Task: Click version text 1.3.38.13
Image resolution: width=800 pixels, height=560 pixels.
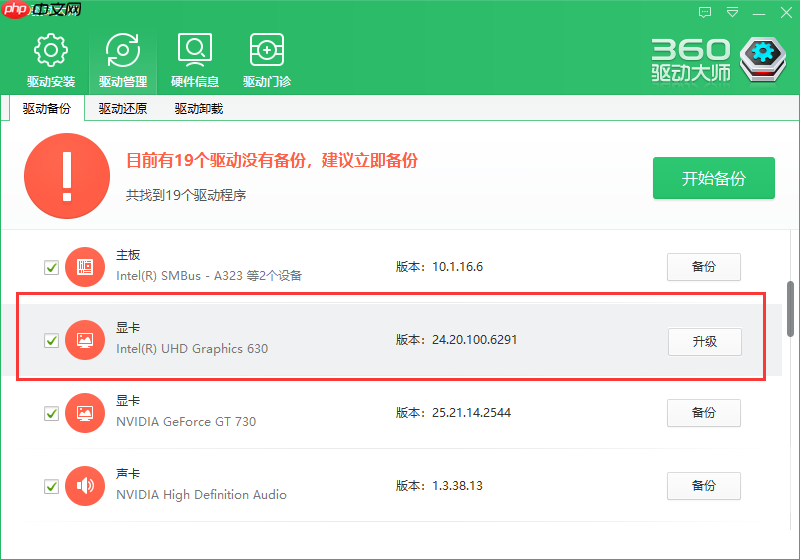Action: pos(457,486)
